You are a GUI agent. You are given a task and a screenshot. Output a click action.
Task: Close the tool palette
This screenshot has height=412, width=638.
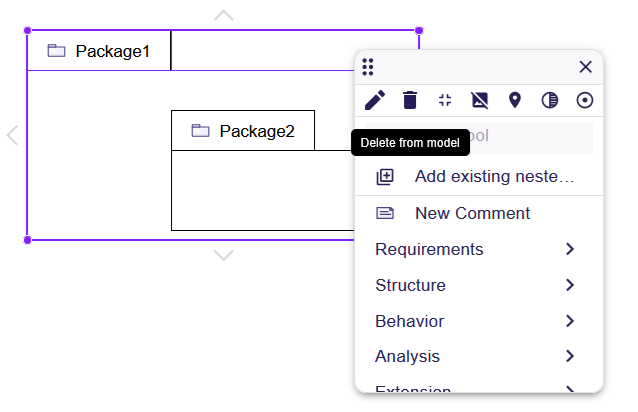click(586, 67)
